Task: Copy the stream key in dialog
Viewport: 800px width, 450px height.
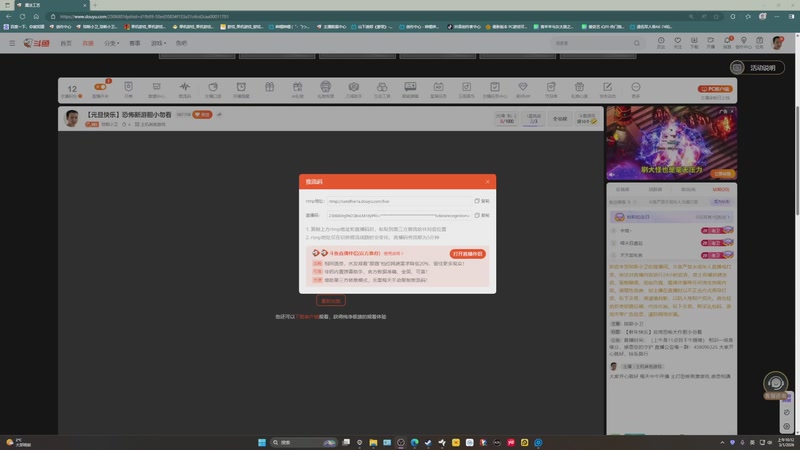Action: (x=482, y=215)
